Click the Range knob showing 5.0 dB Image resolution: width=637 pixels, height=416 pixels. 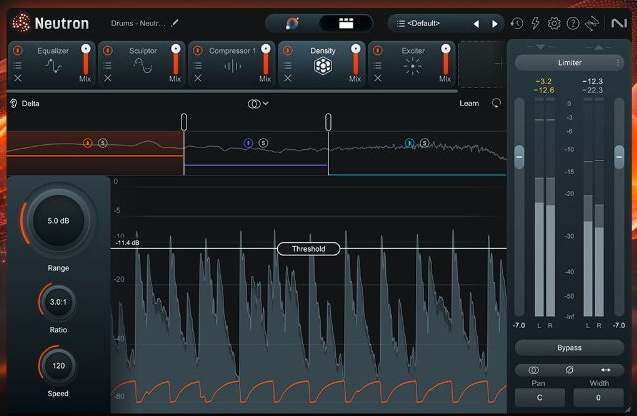tap(58, 221)
